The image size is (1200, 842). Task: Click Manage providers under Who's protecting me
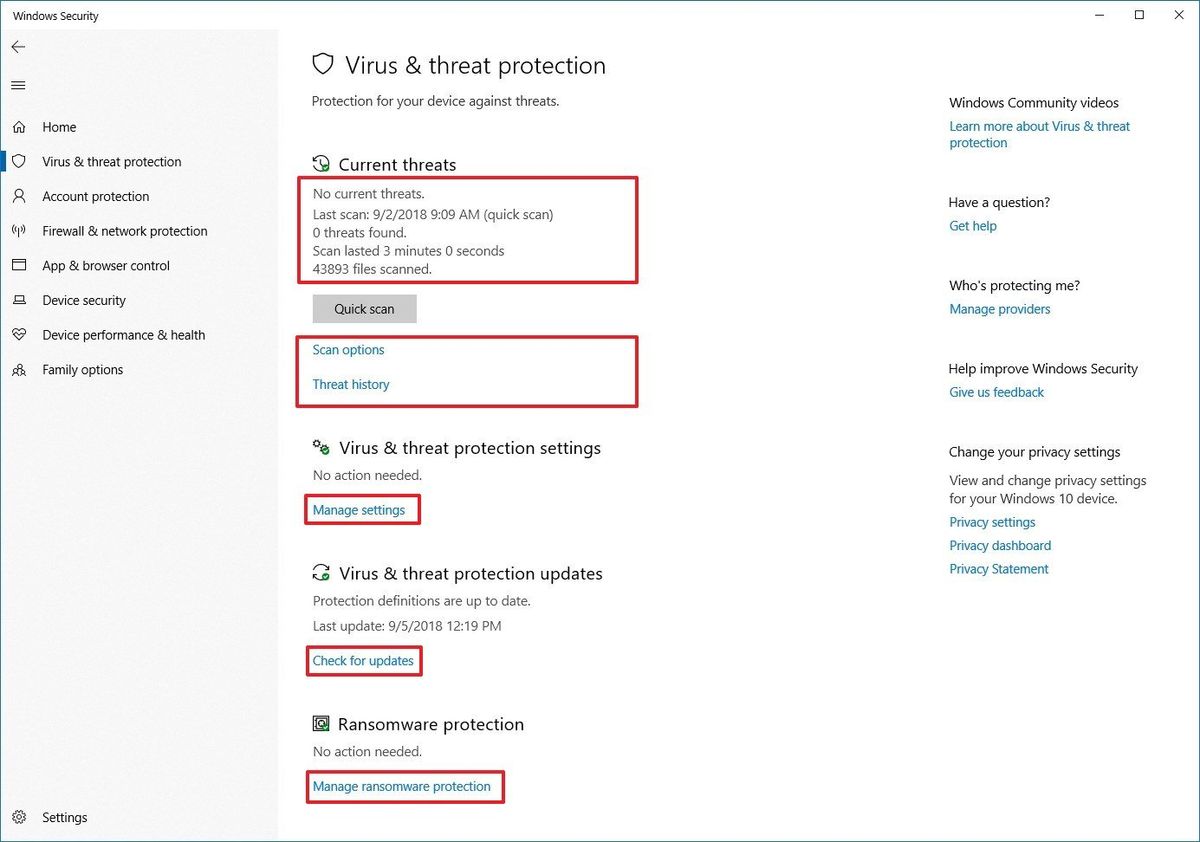click(x=999, y=309)
